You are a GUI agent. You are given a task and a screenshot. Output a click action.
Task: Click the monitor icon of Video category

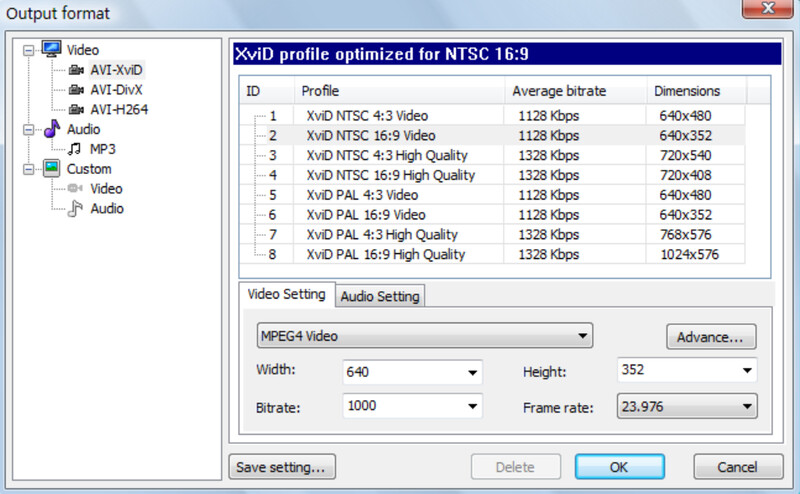(52, 49)
